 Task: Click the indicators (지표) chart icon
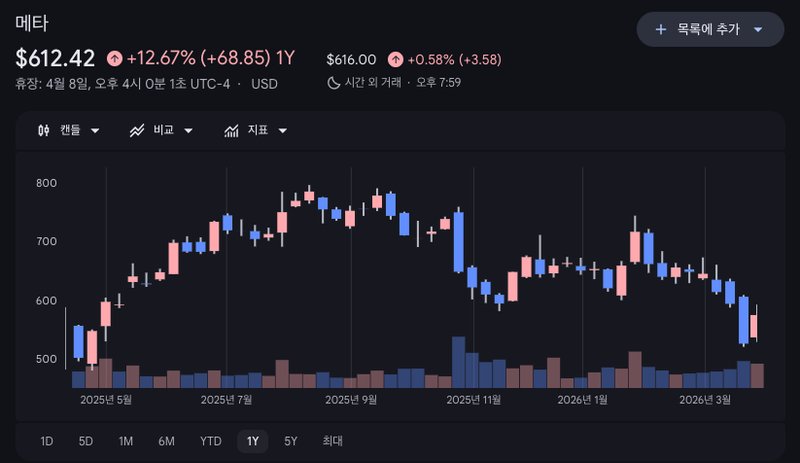[231, 131]
